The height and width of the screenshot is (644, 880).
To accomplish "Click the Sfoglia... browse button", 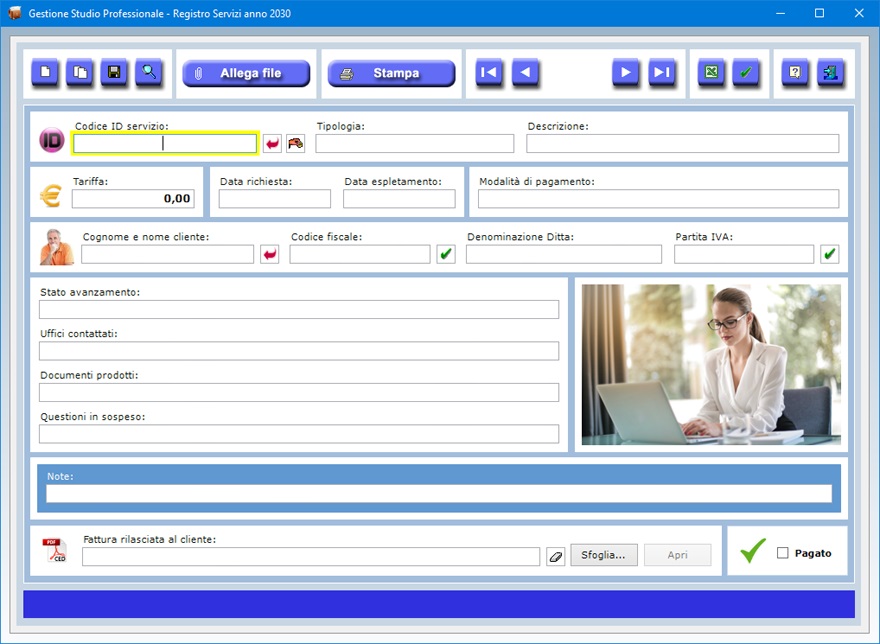I will click(x=604, y=555).
